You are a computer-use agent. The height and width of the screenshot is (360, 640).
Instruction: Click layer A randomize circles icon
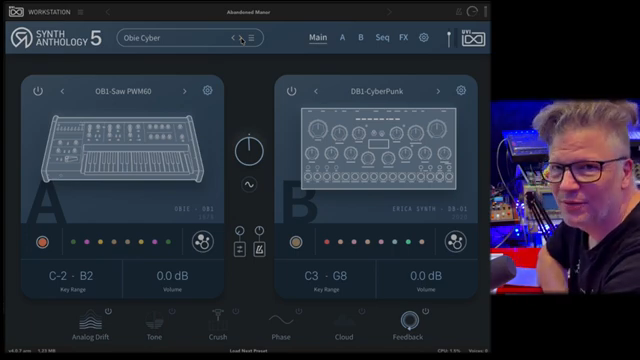point(202,242)
